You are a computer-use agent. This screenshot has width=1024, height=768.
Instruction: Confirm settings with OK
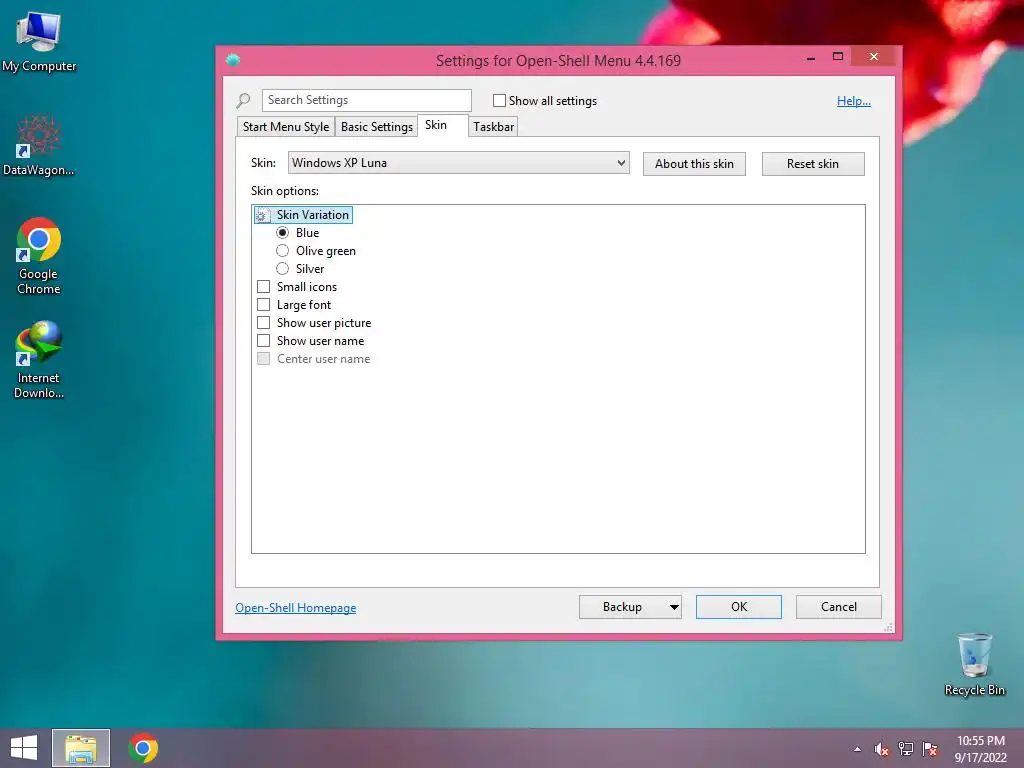(x=739, y=607)
